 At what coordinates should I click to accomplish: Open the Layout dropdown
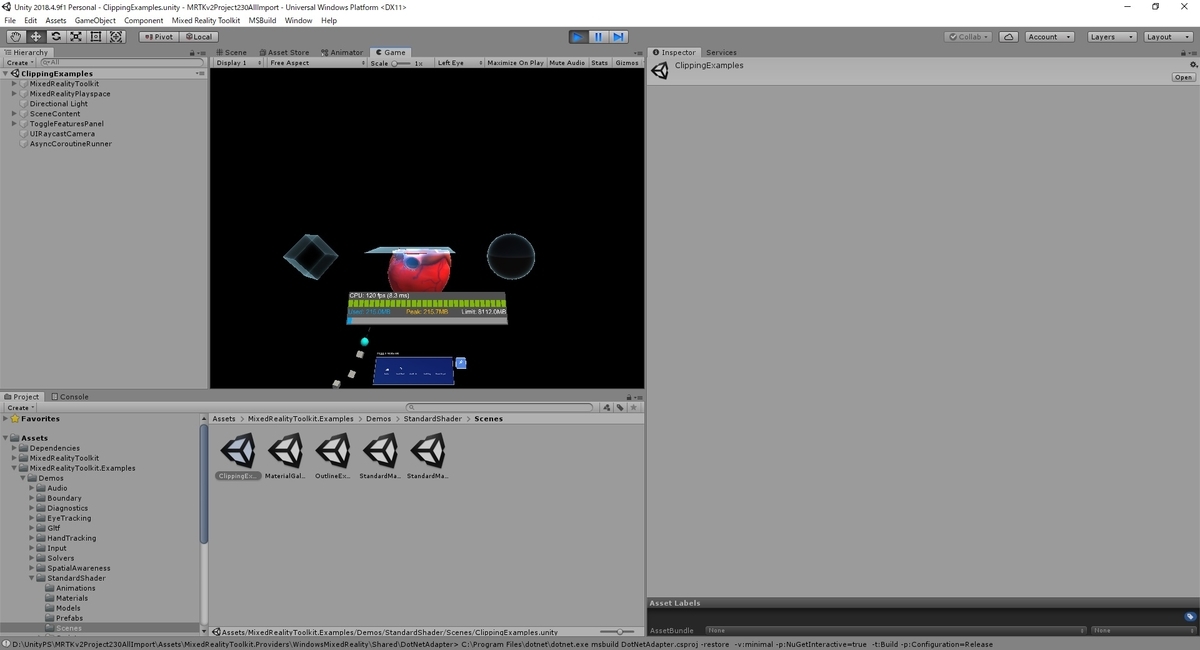coord(1167,37)
